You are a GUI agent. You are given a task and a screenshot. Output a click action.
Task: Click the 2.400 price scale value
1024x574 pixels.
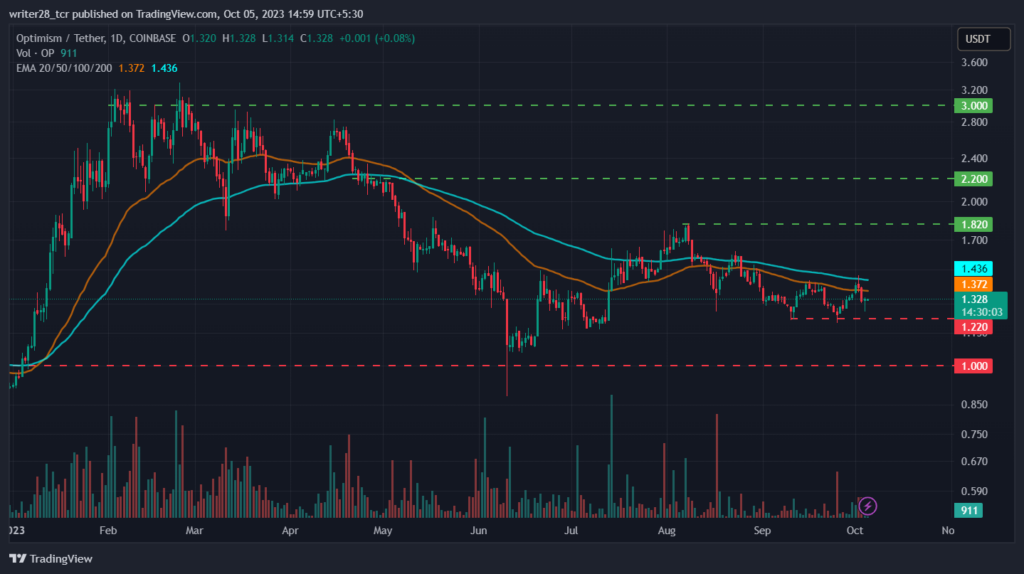pyautogui.click(x=974, y=158)
